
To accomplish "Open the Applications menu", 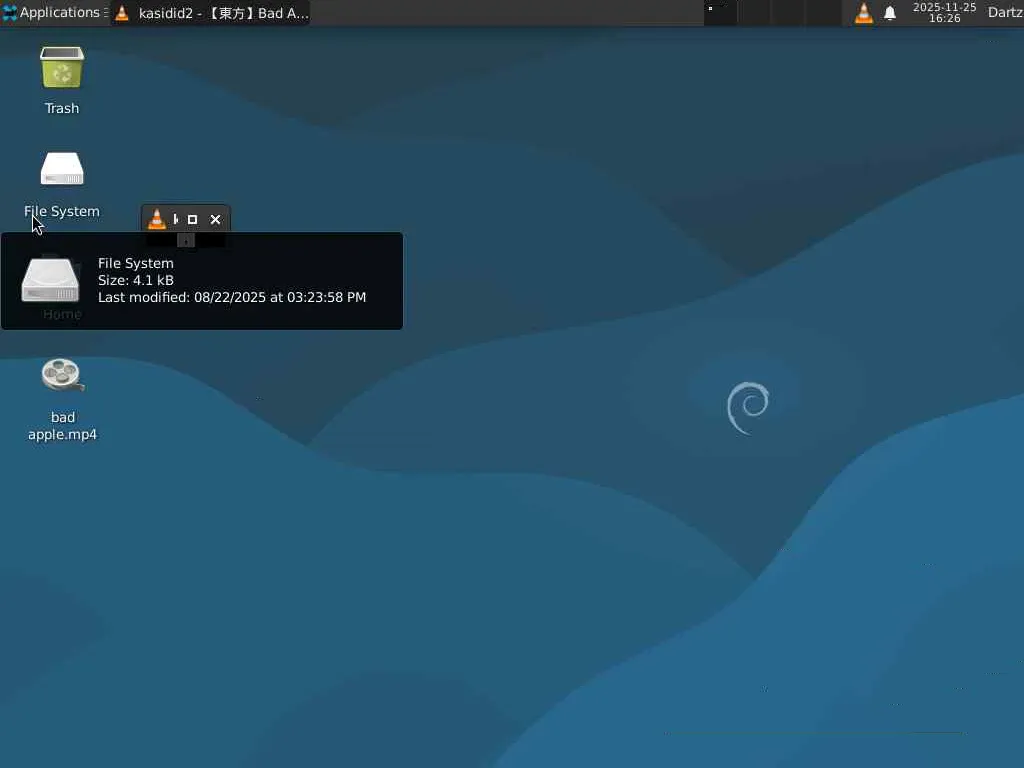I will 54,12.
